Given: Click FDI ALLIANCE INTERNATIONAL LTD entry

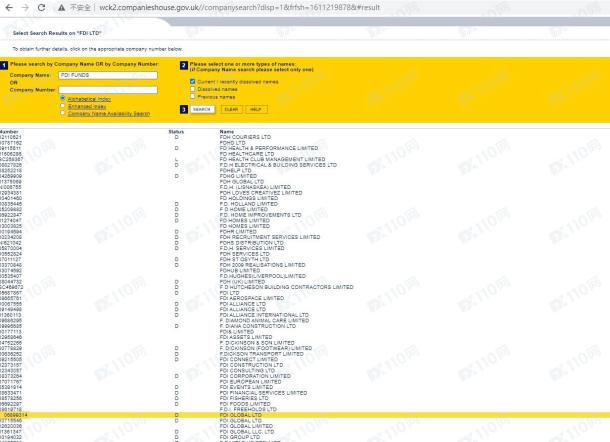Looking at the screenshot, I should coord(264,315).
